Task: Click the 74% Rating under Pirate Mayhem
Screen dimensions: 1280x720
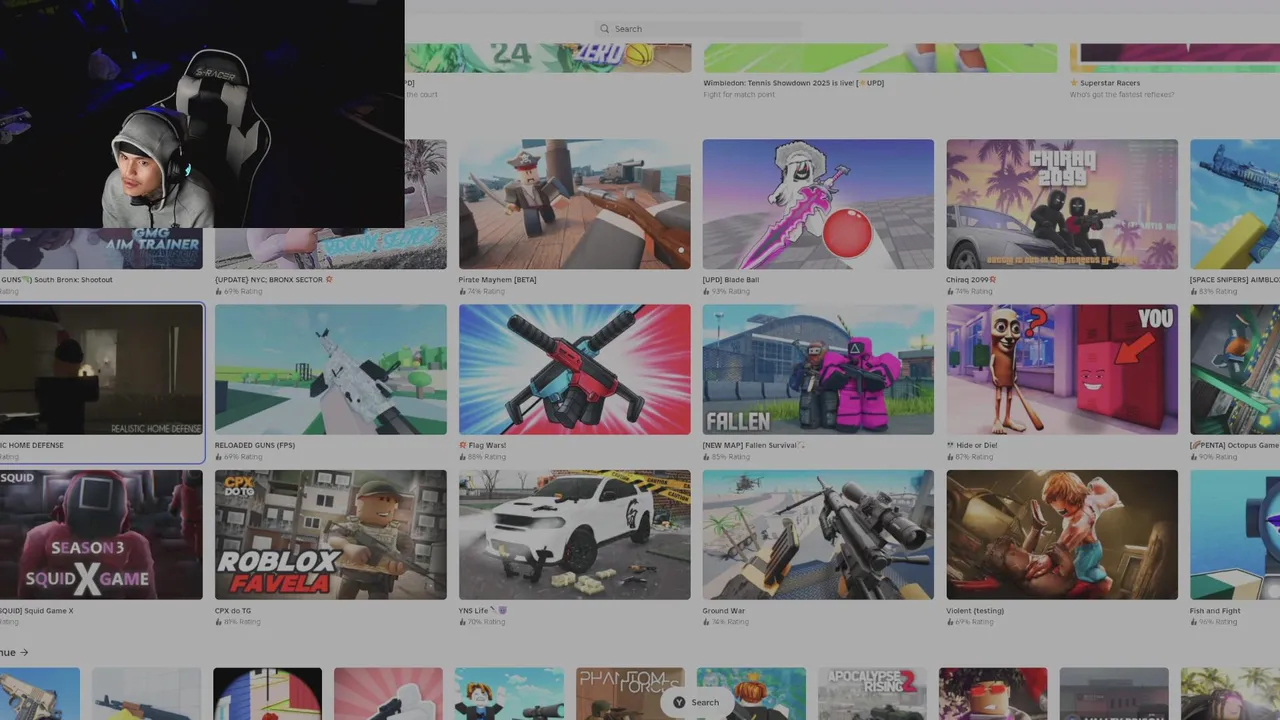Action: point(487,292)
